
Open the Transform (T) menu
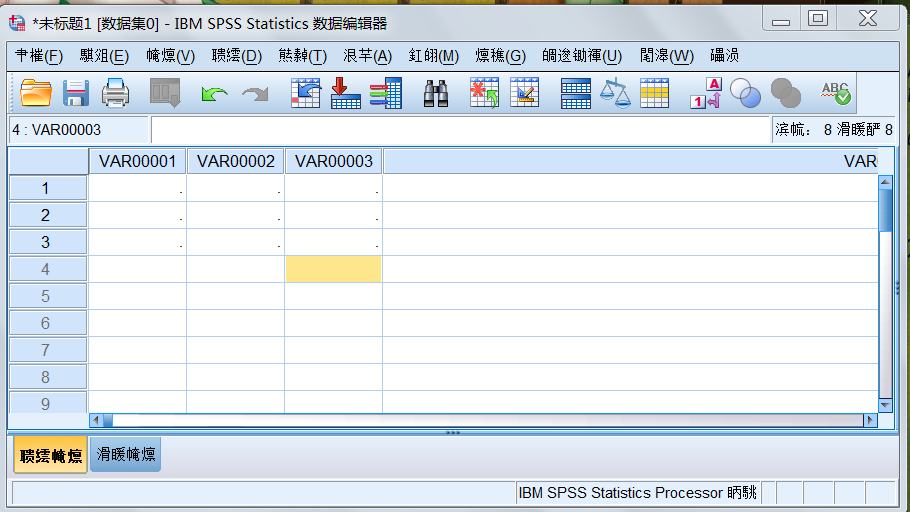coord(302,56)
